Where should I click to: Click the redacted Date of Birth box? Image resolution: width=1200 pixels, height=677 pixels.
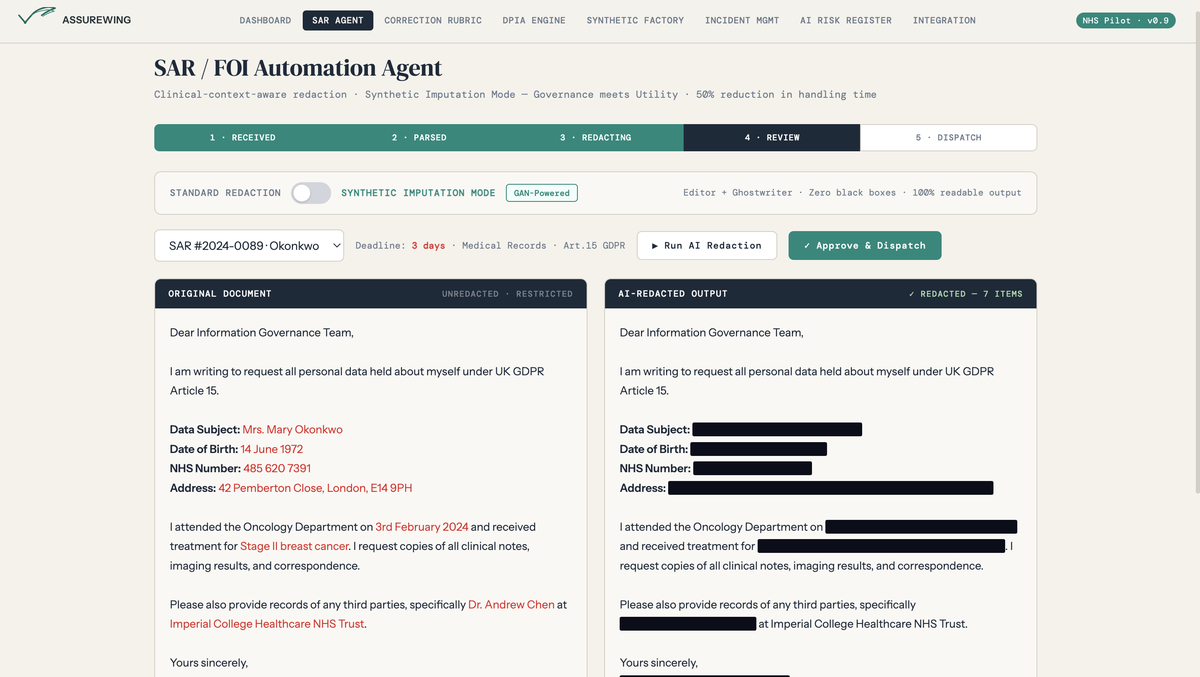pyautogui.click(x=758, y=449)
